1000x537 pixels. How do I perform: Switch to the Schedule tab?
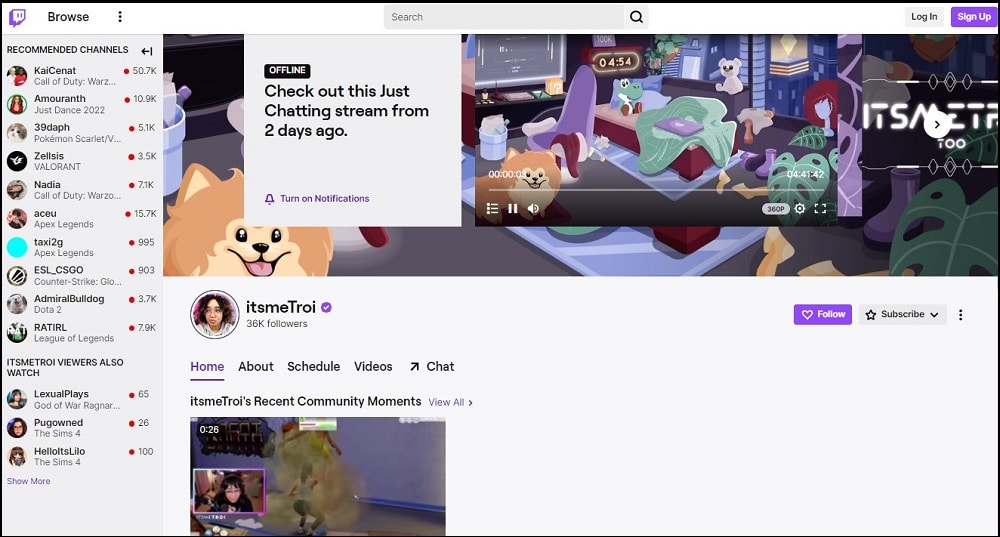click(314, 367)
